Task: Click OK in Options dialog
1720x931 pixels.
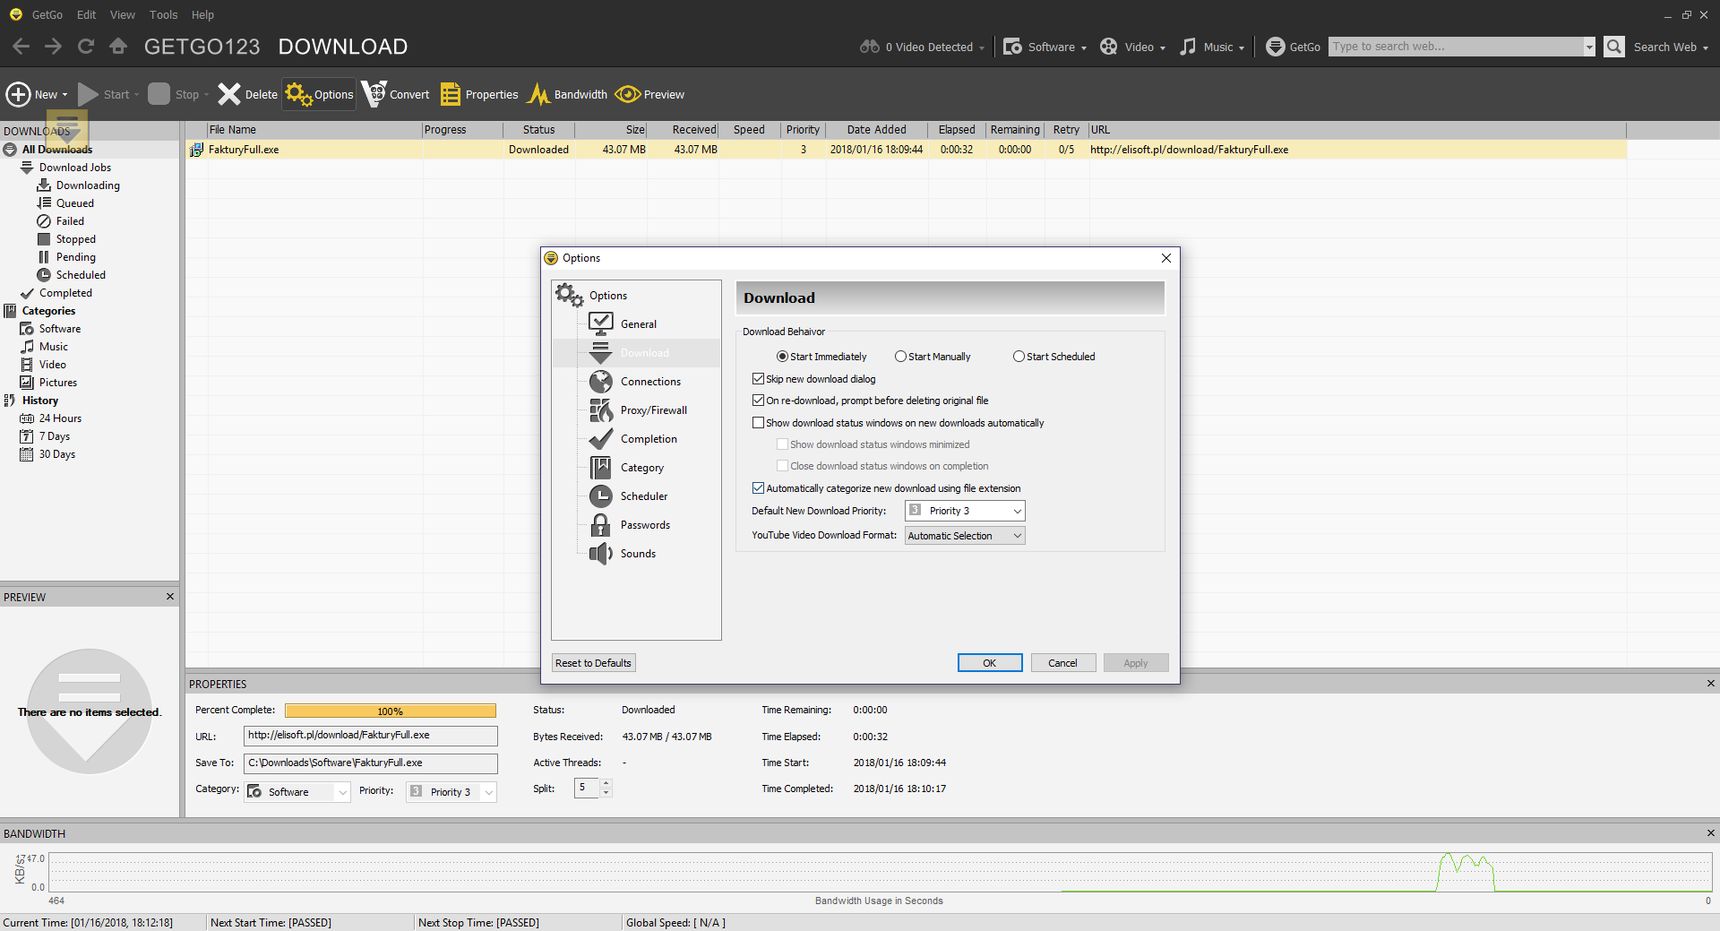Action: [989, 663]
